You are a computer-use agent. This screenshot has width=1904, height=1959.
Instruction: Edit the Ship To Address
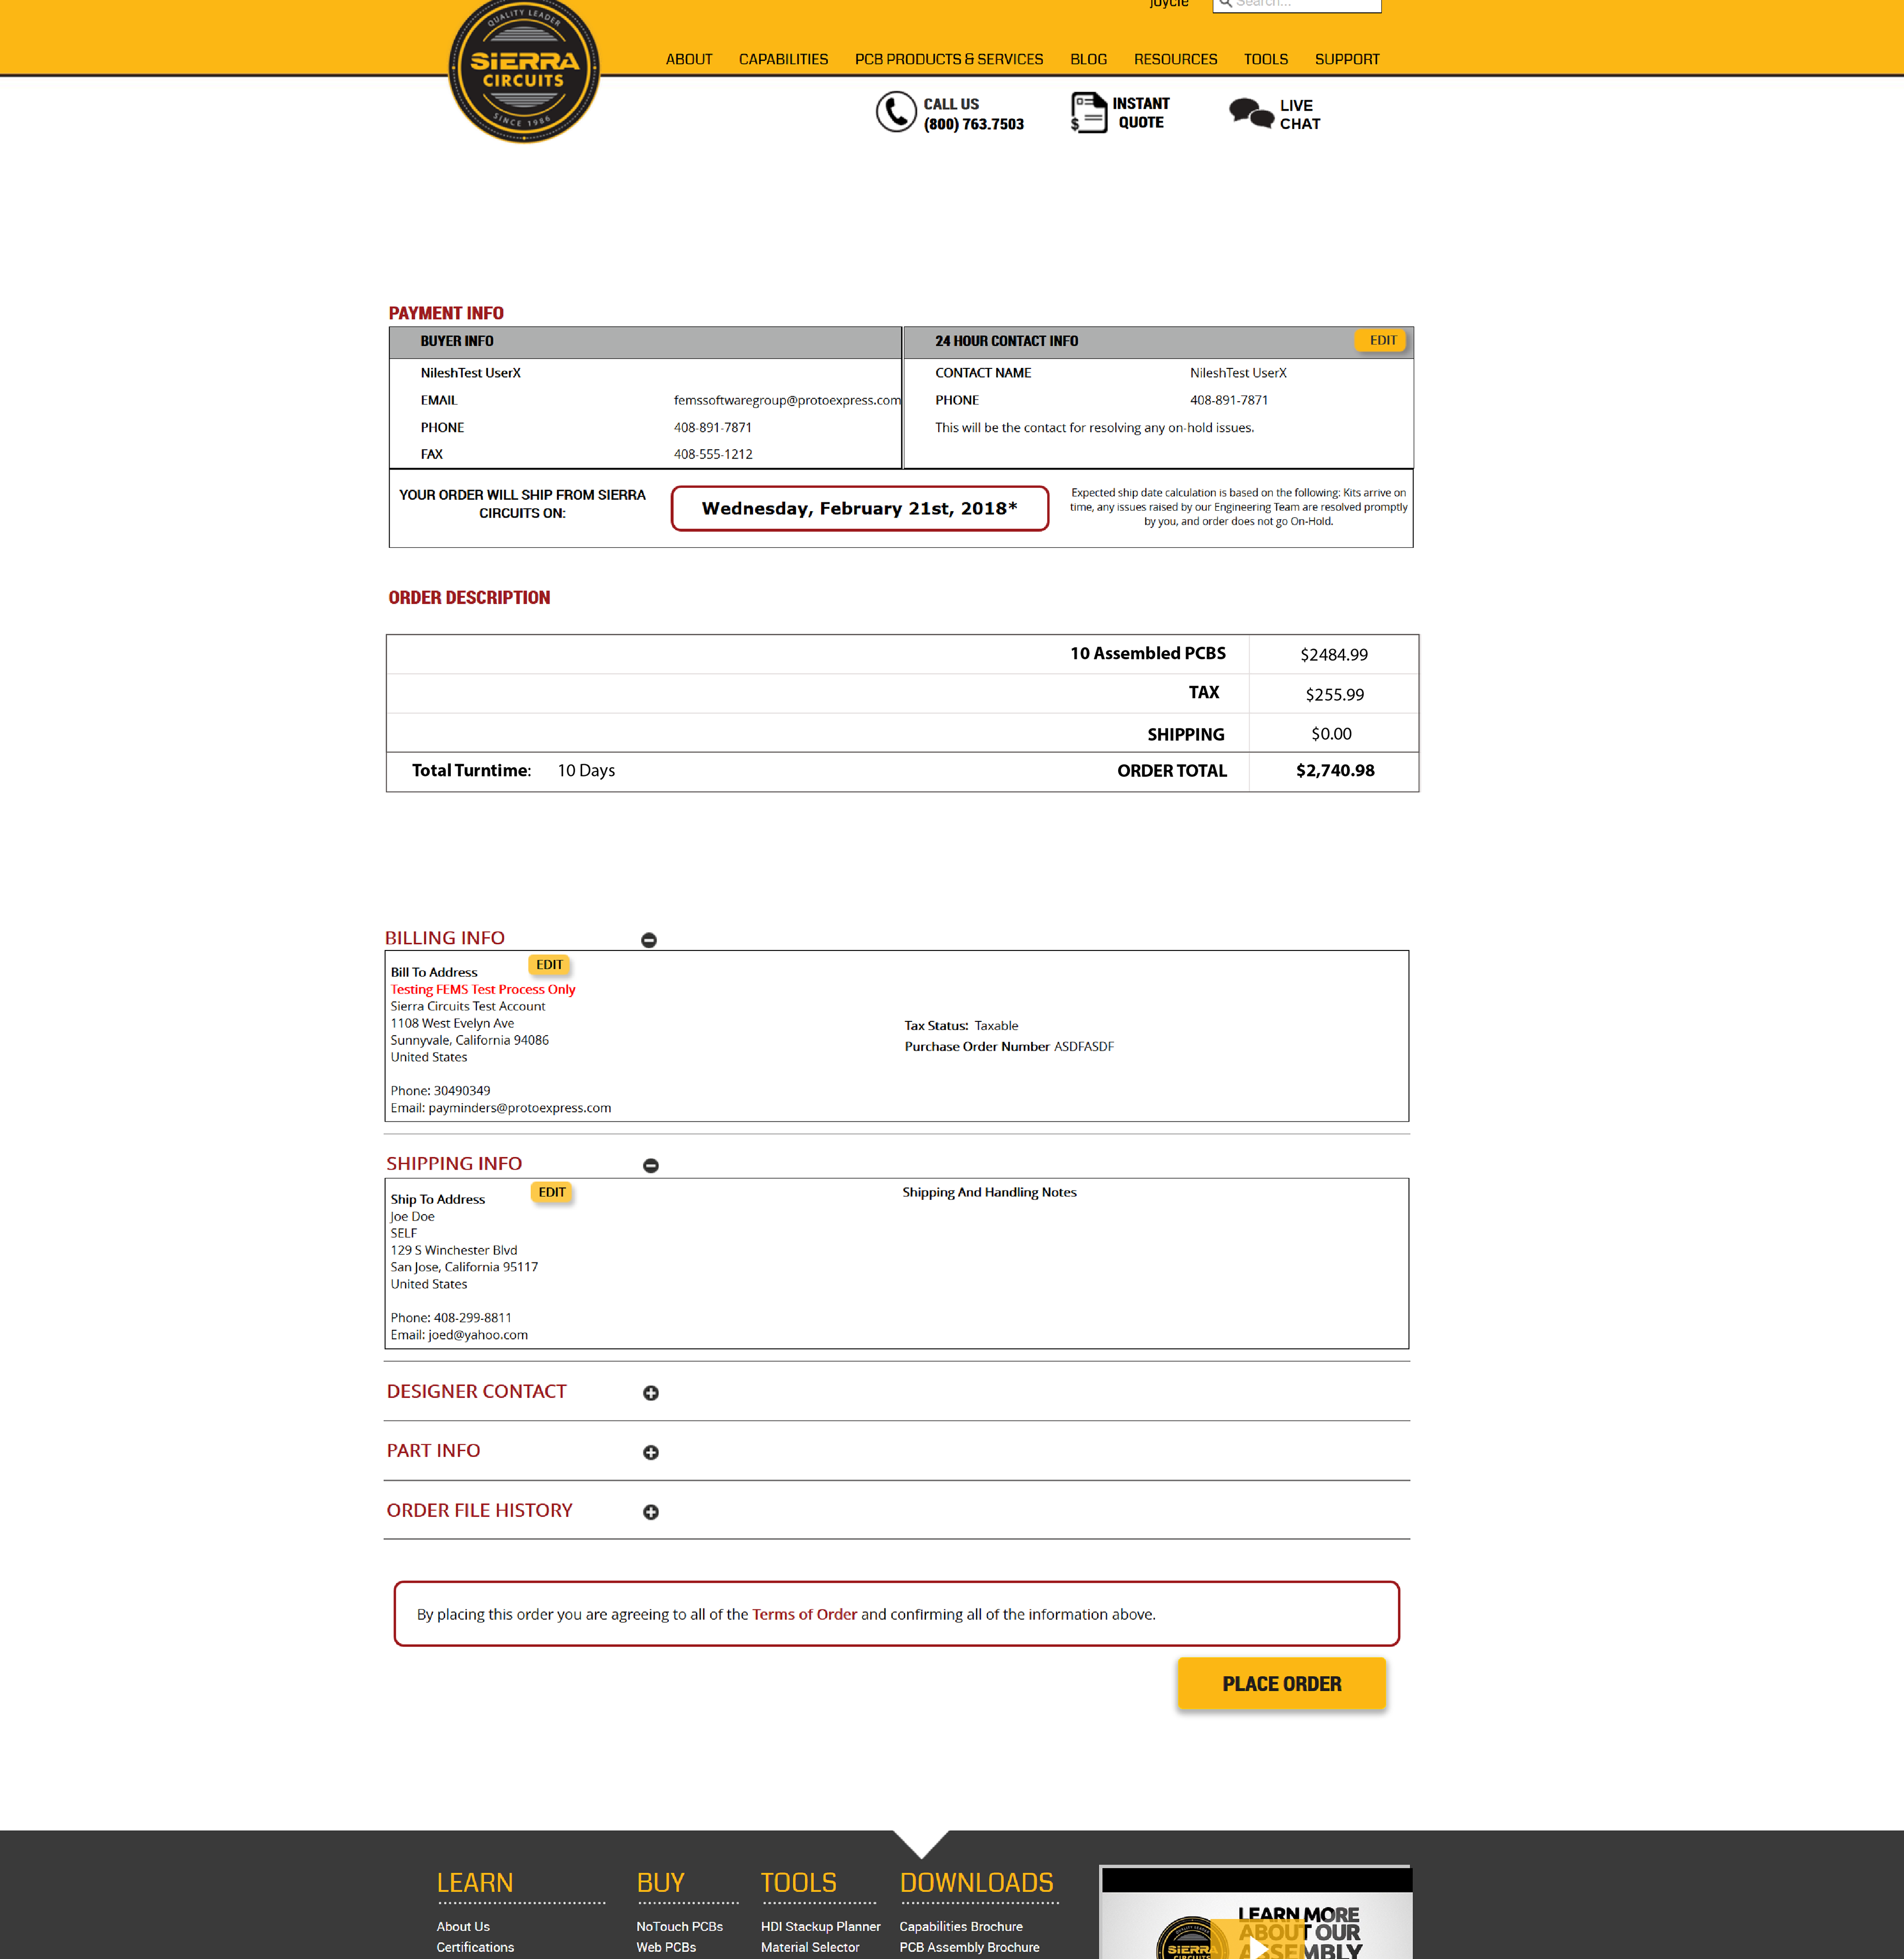pyautogui.click(x=551, y=1192)
